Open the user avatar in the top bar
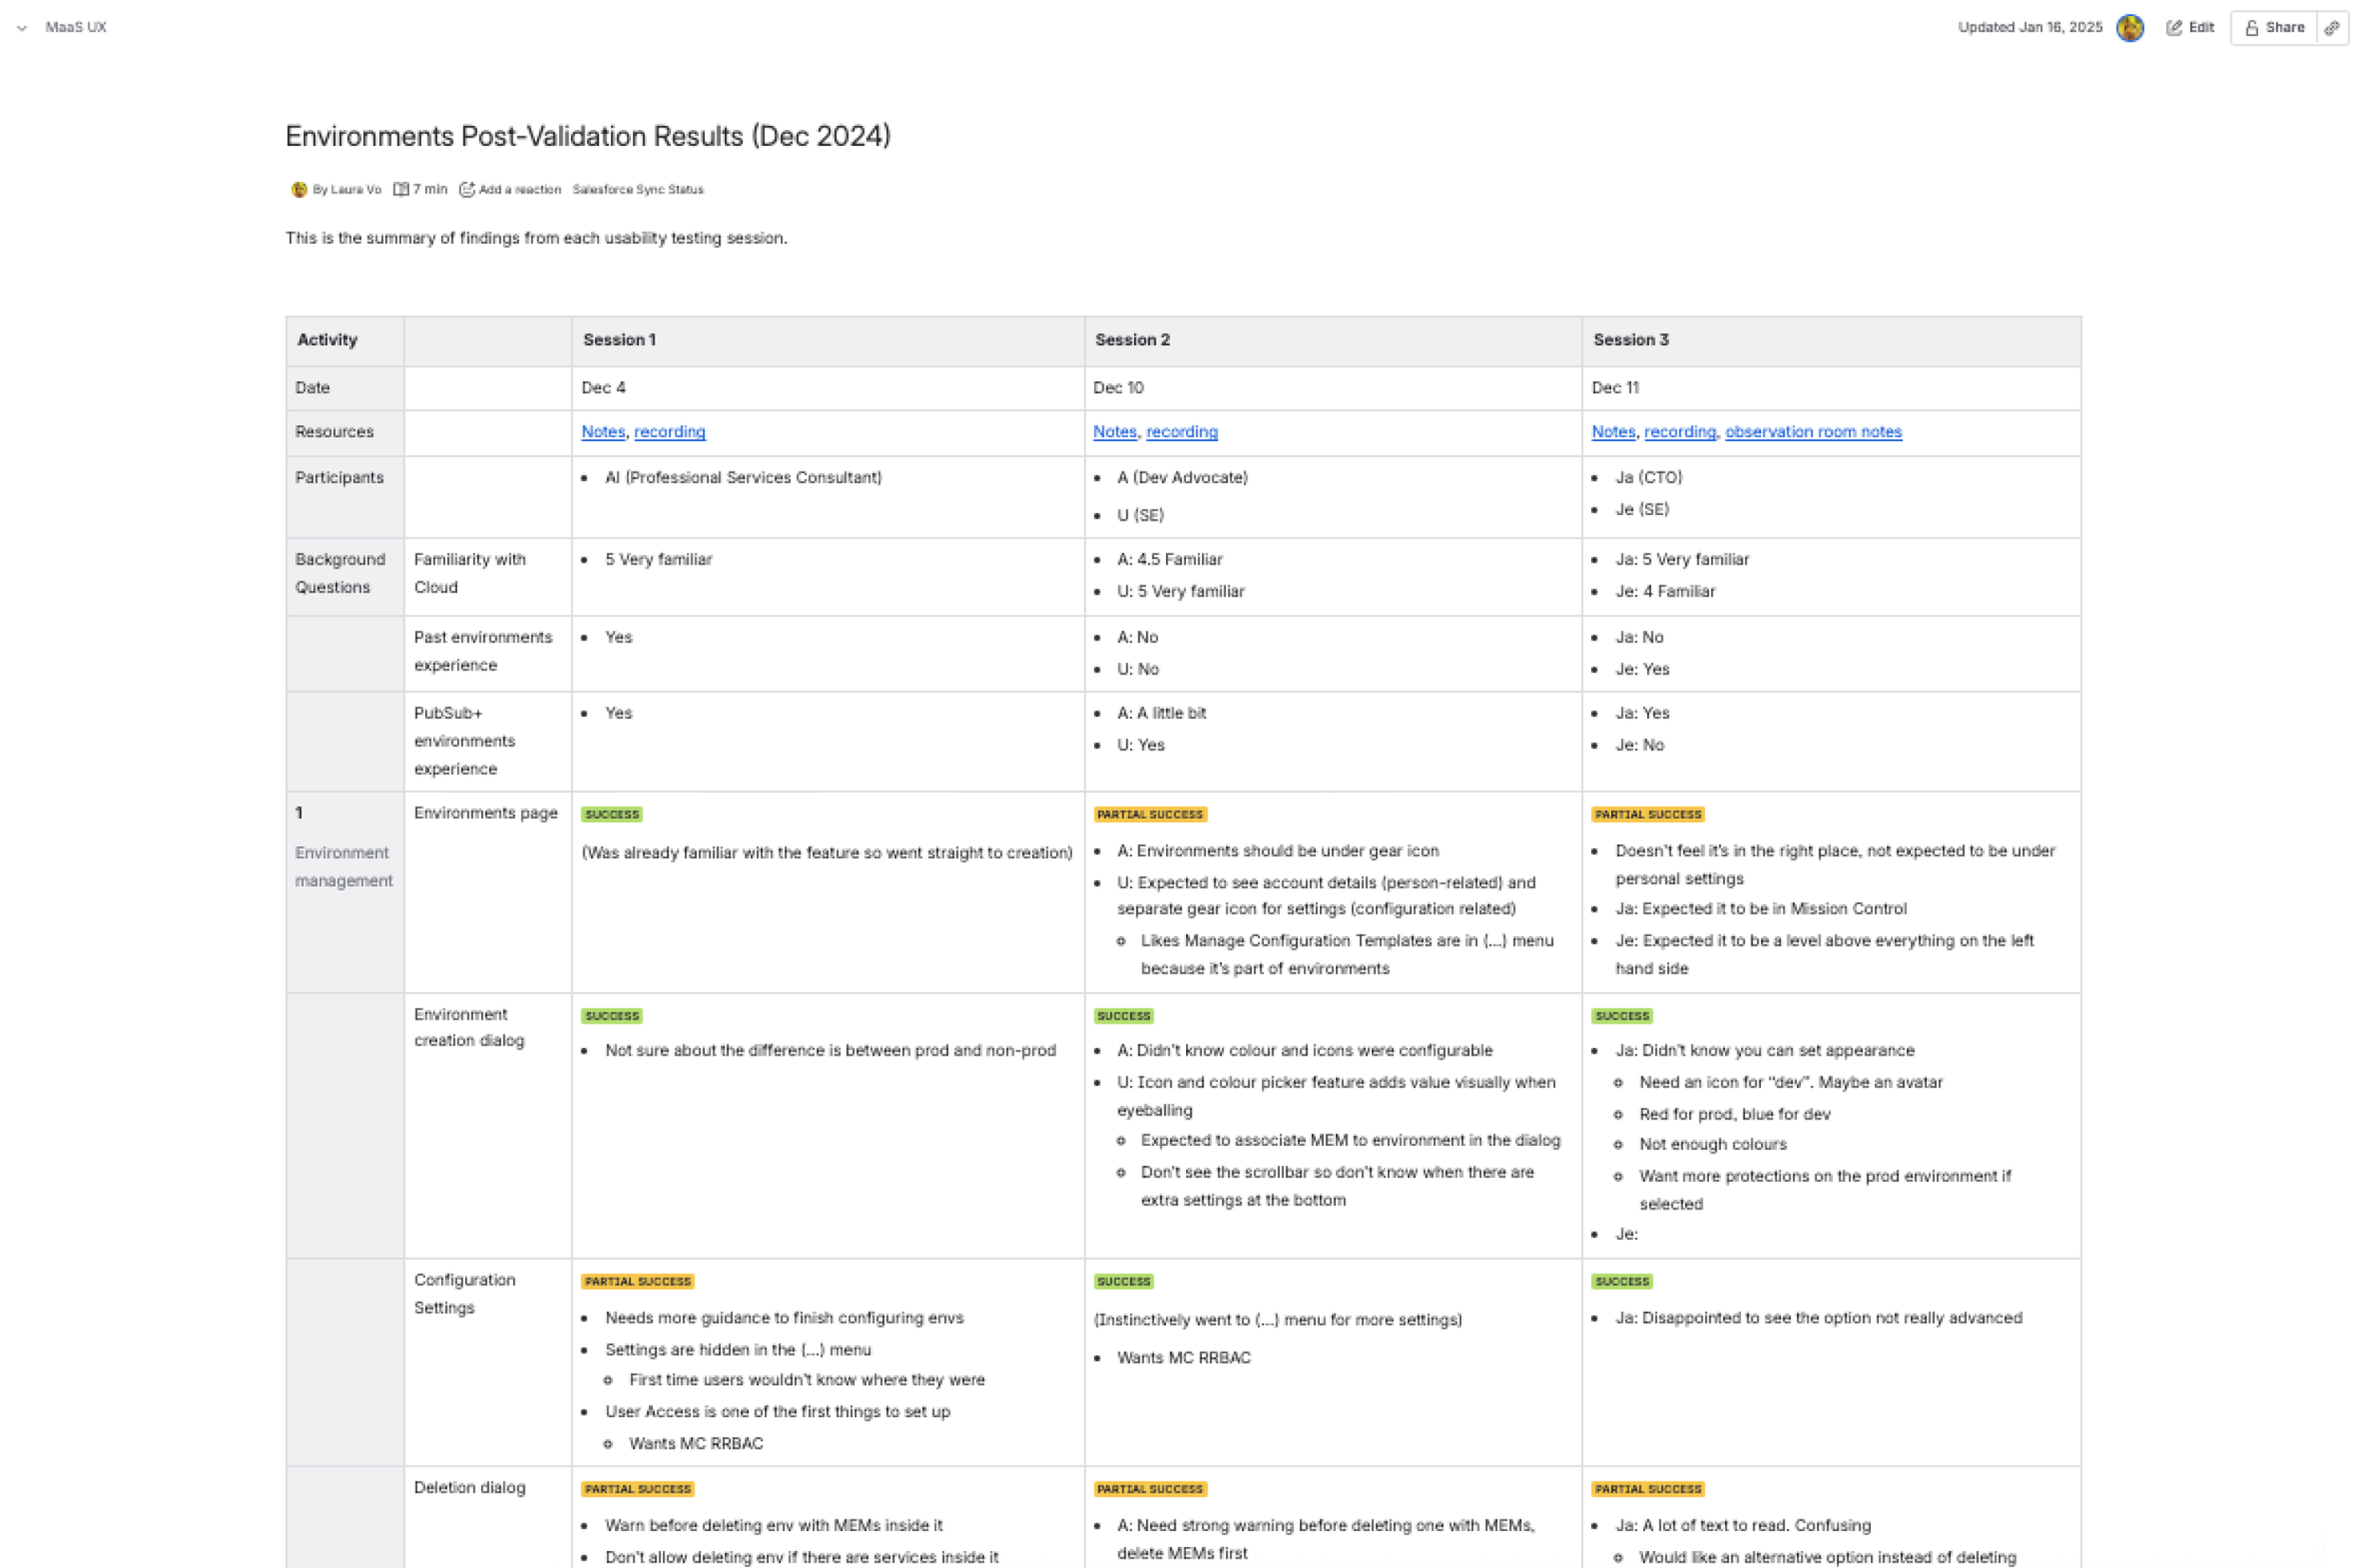2372x1568 pixels. click(x=2129, y=28)
